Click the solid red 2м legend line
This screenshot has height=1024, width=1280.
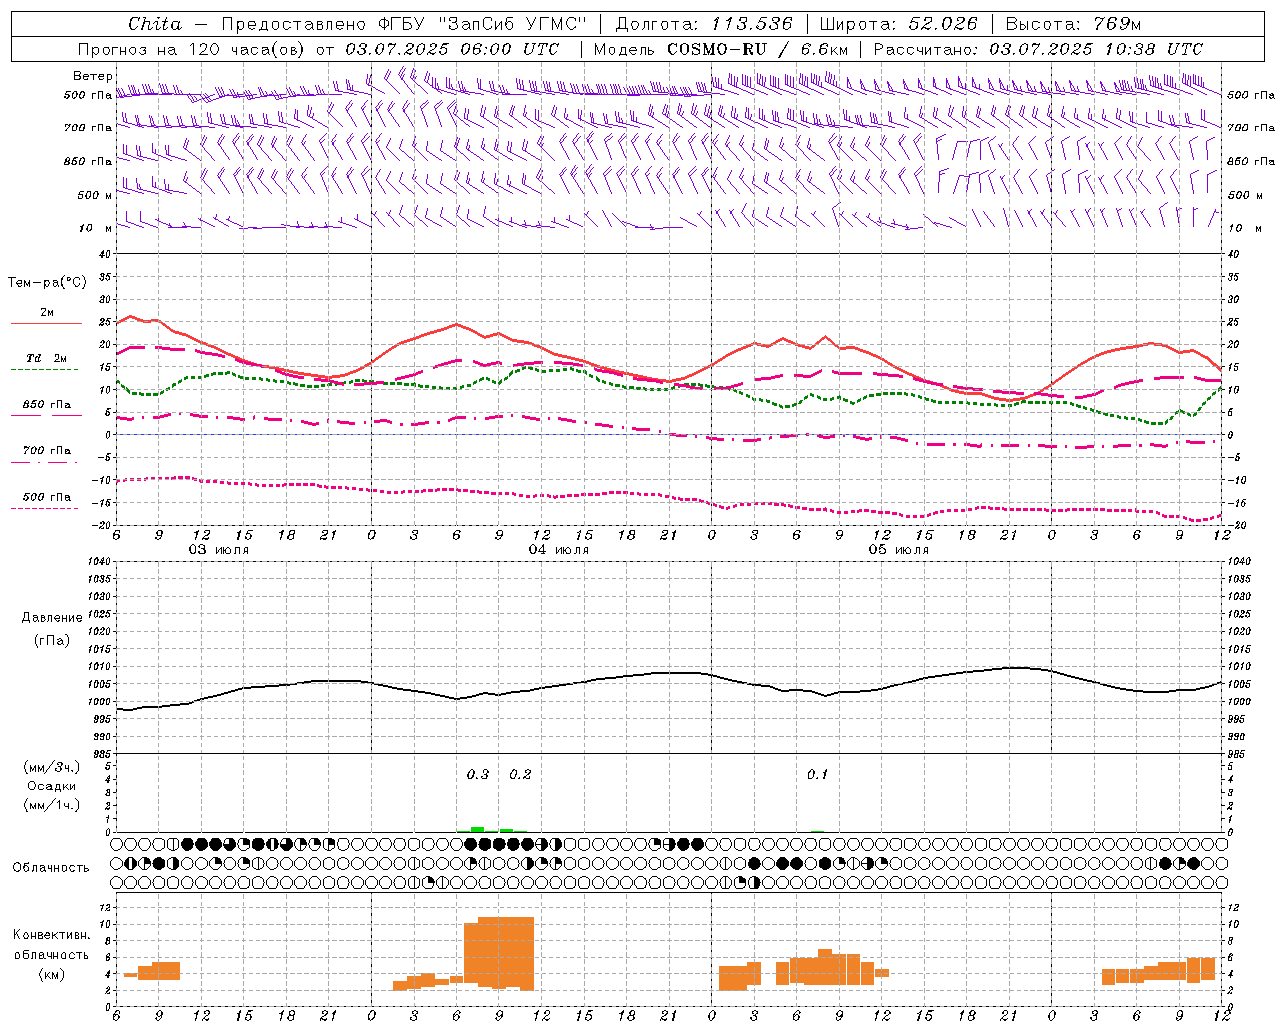coord(46,324)
